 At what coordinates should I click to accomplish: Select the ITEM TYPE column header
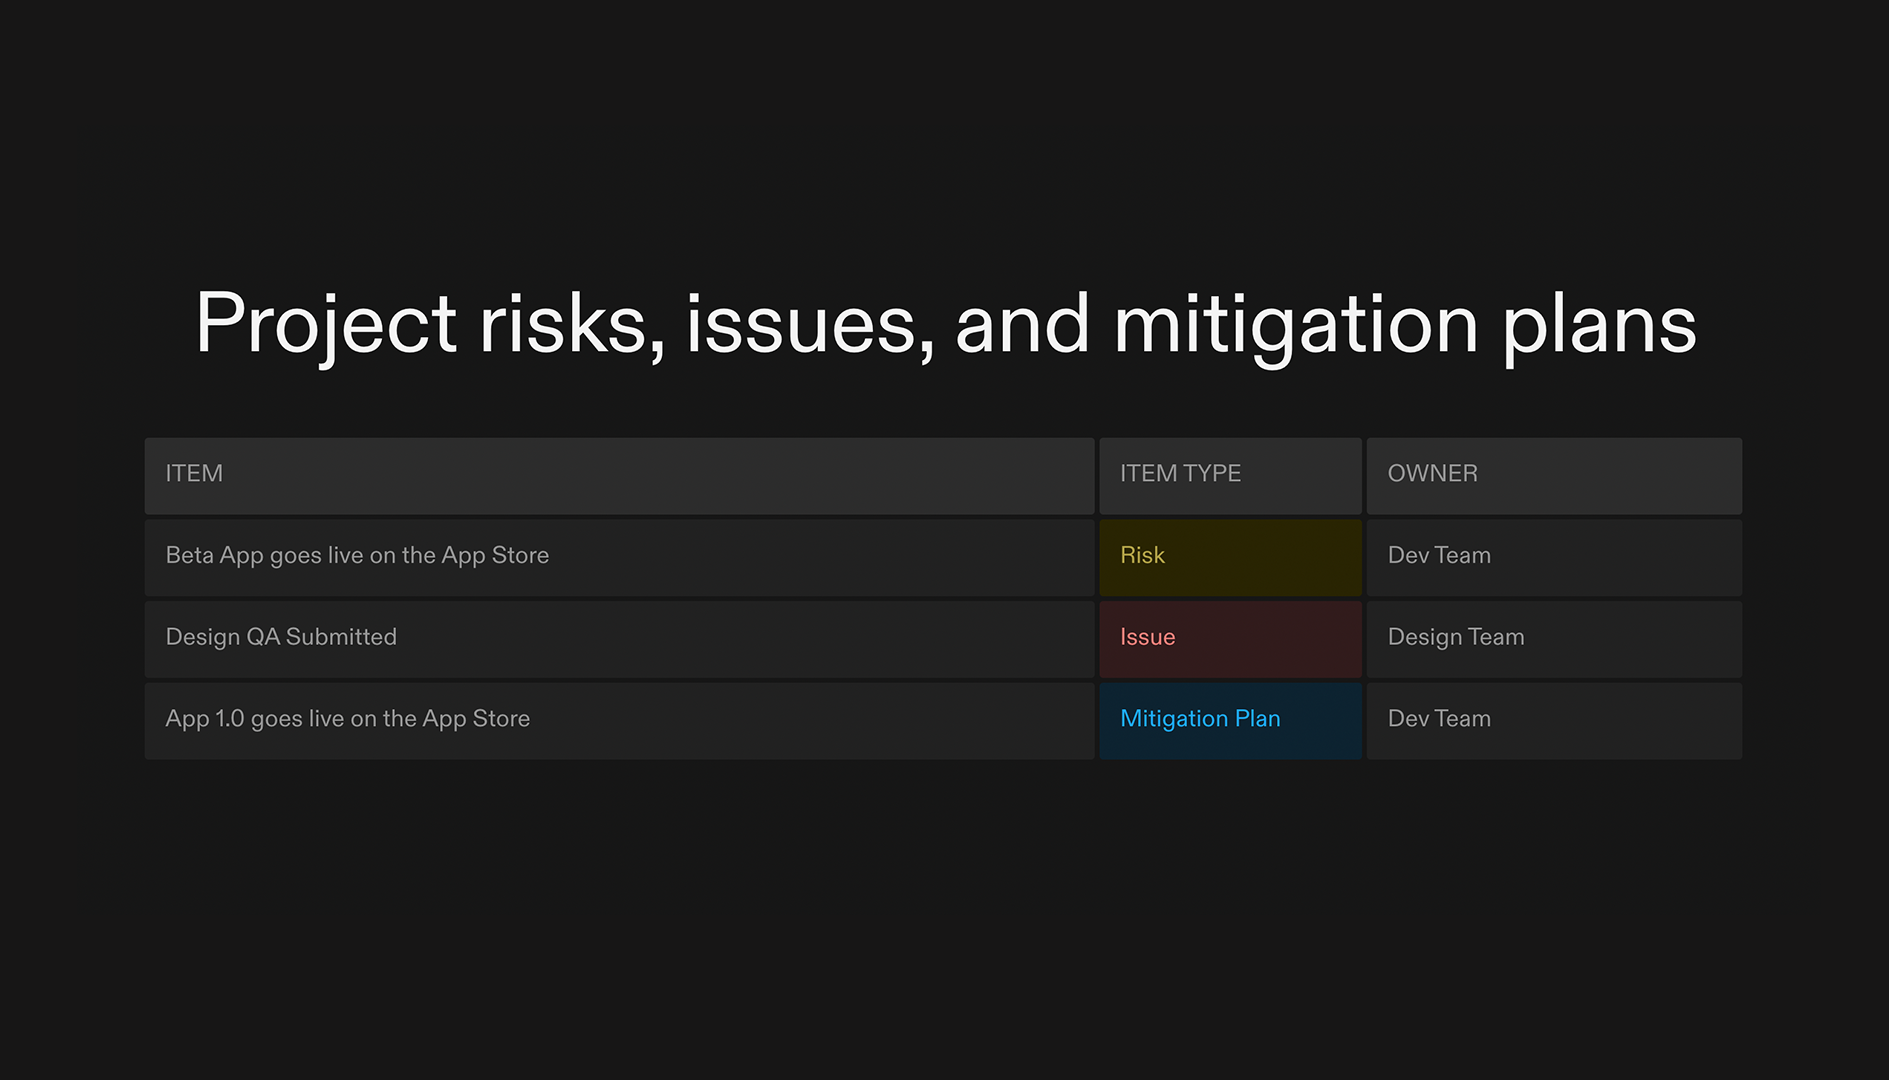point(1180,474)
